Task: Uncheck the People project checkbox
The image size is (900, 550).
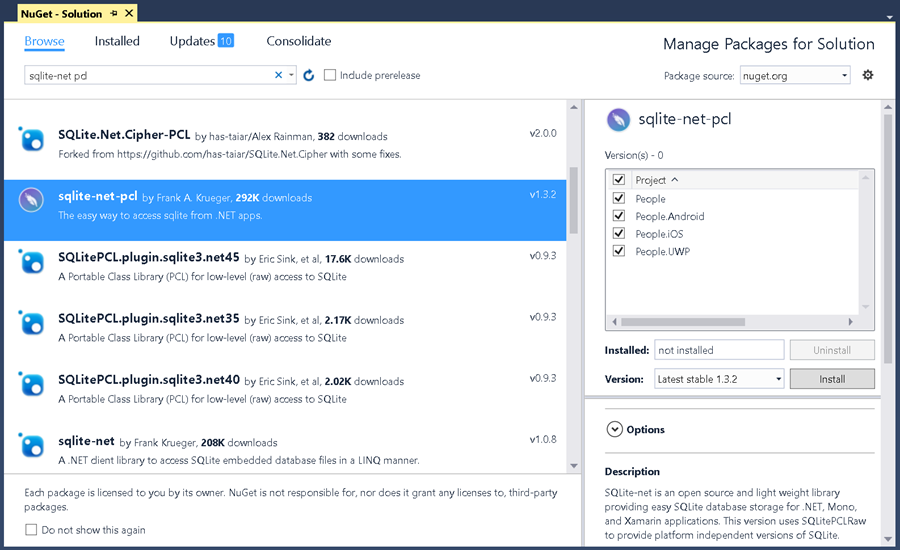Action: point(619,198)
